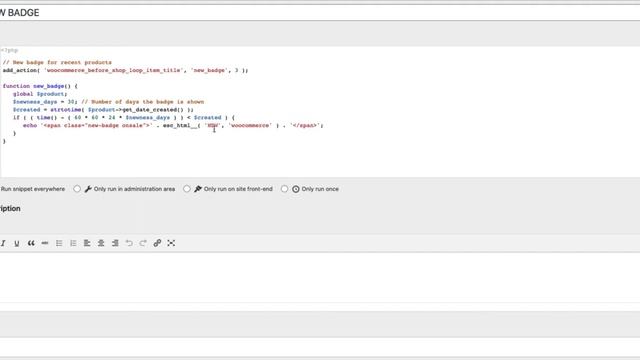Center-align description text
This screenshot has height=360, width=640.
tap(101, 243)
